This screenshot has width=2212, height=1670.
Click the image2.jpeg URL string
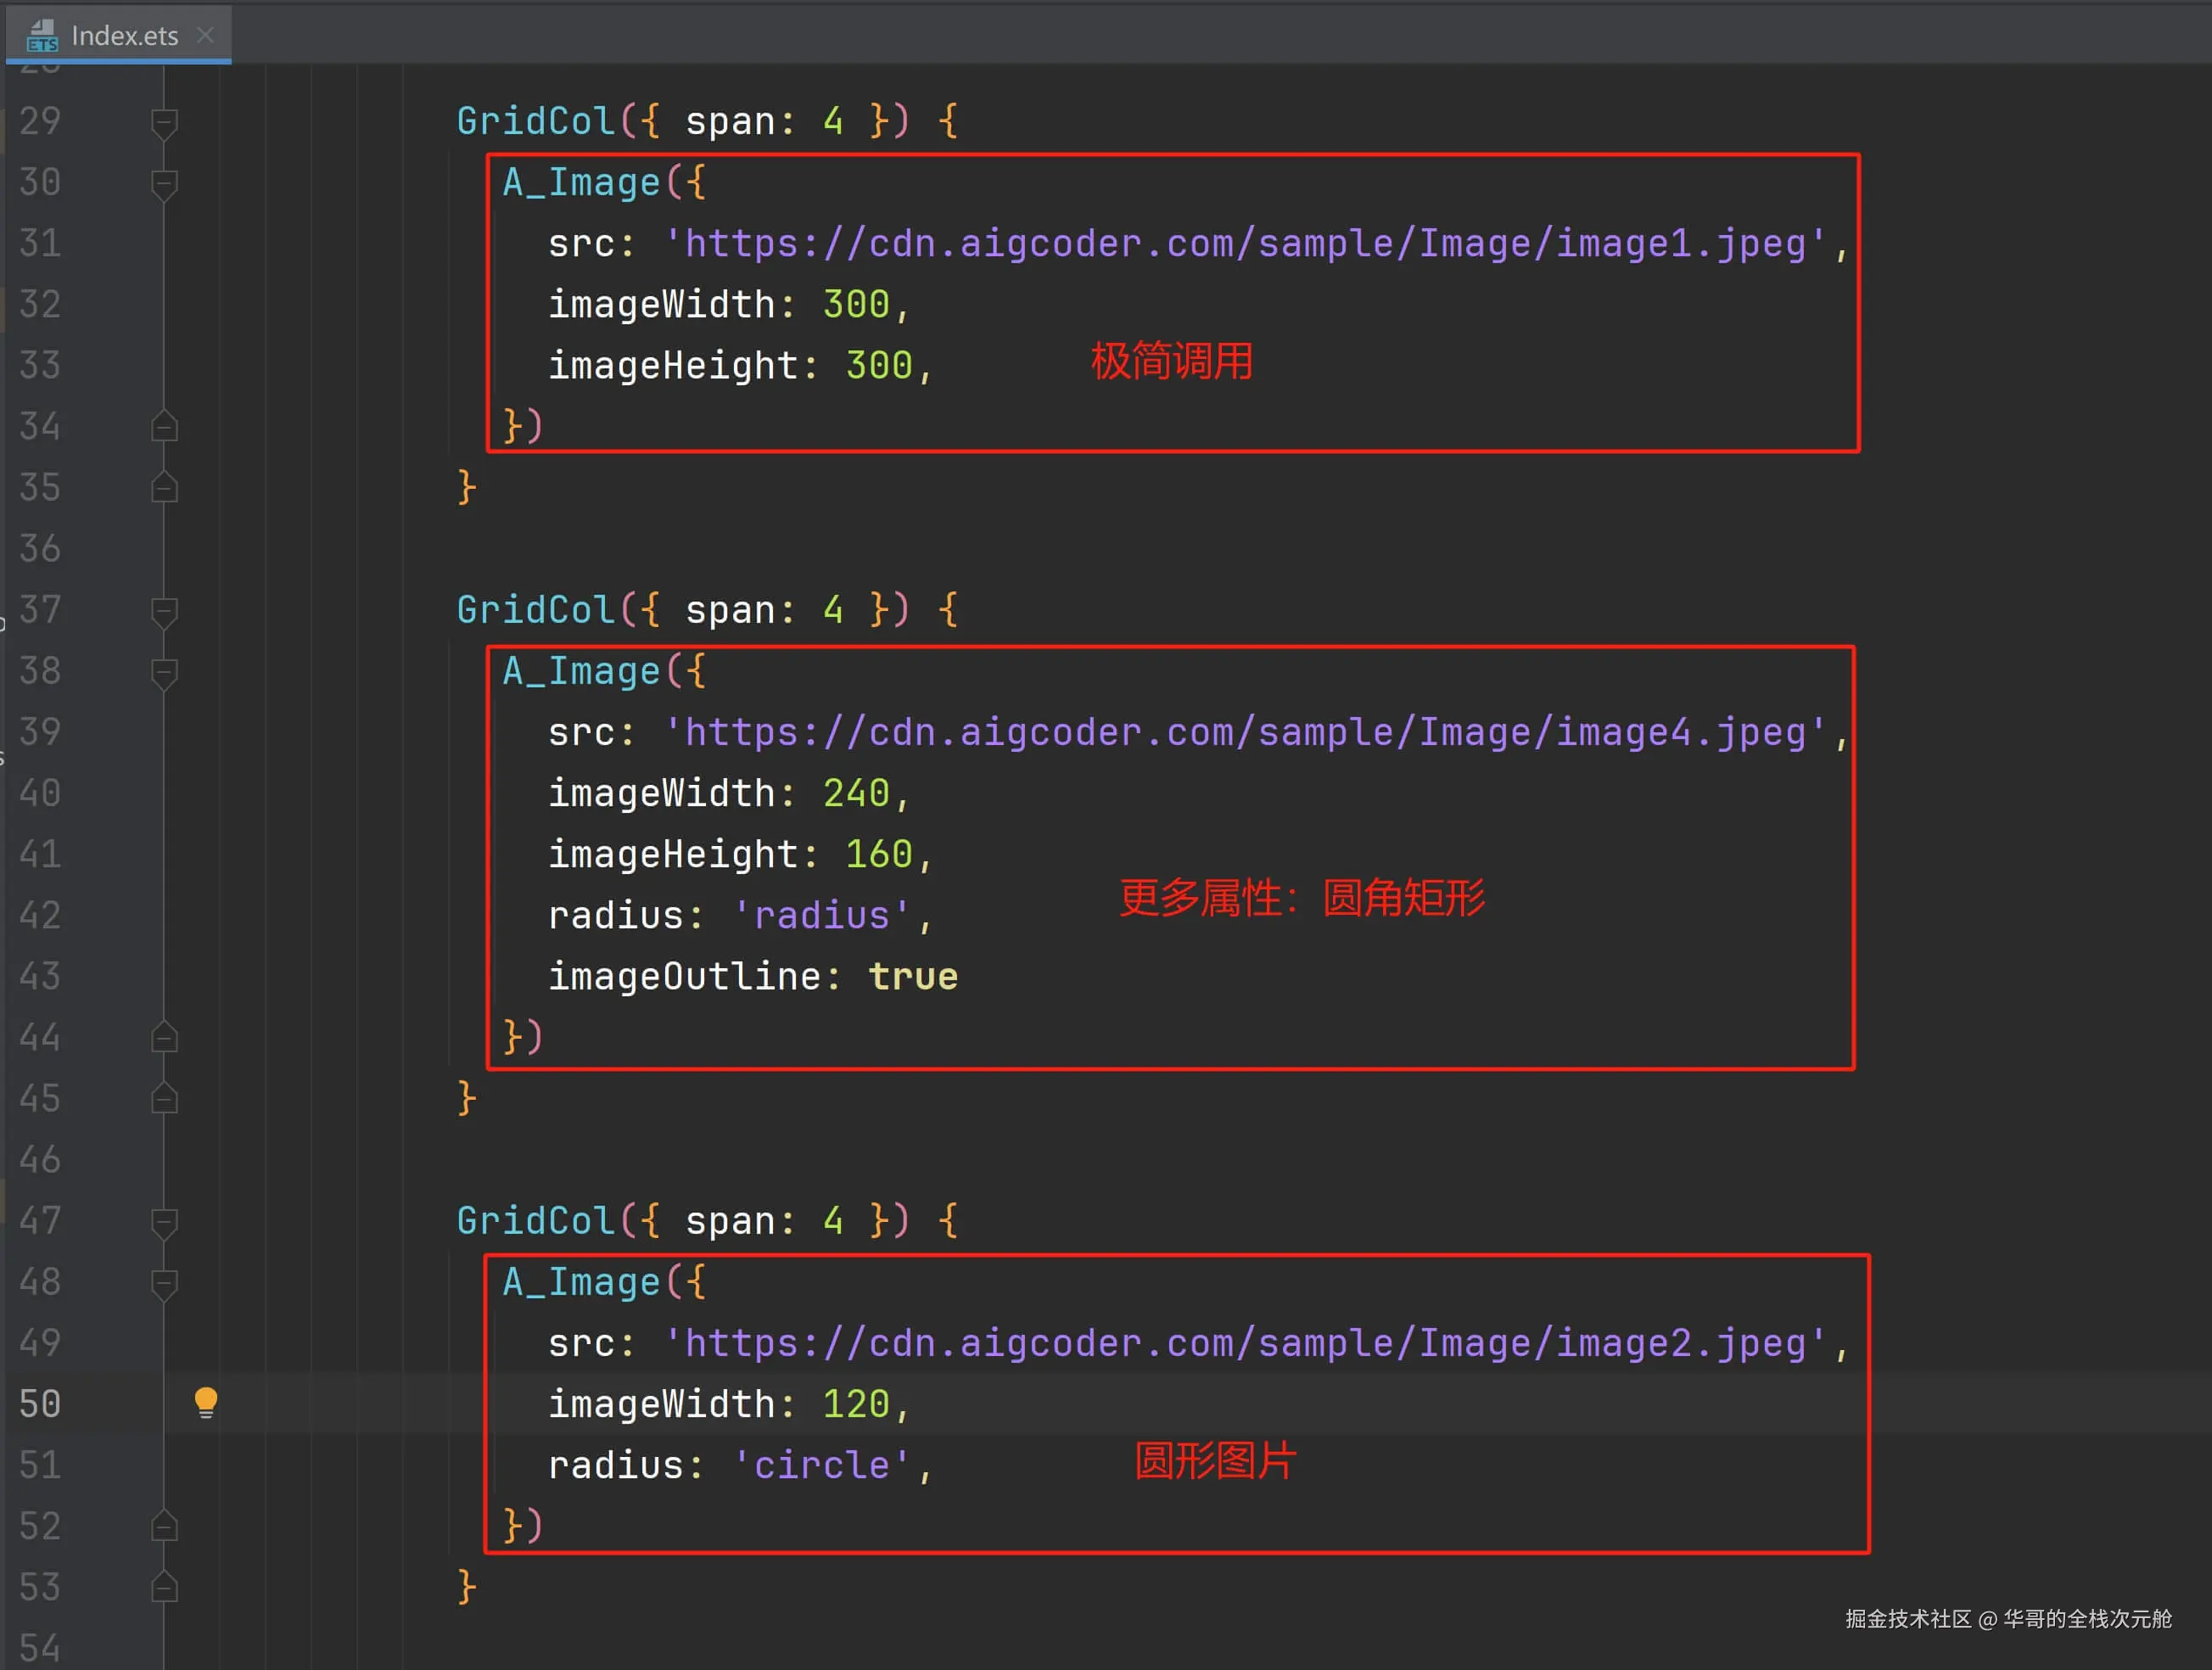pos(1244,1343)
